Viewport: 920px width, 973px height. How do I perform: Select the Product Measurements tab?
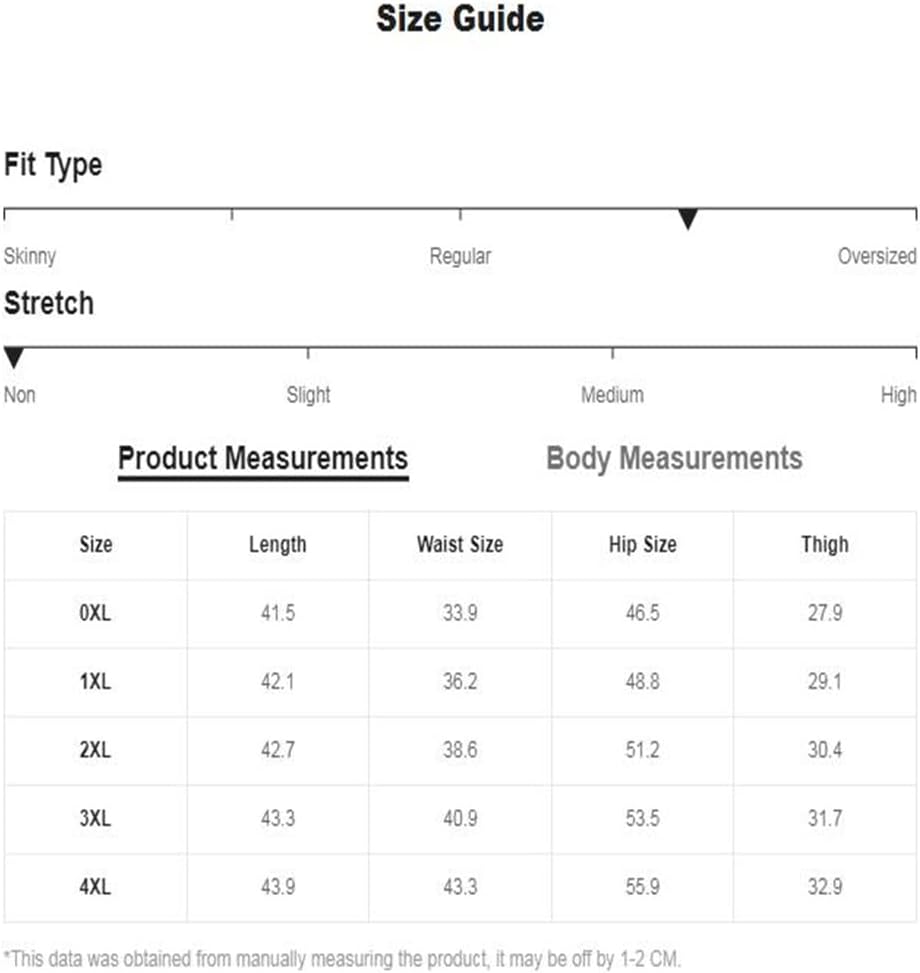[263, 460]
